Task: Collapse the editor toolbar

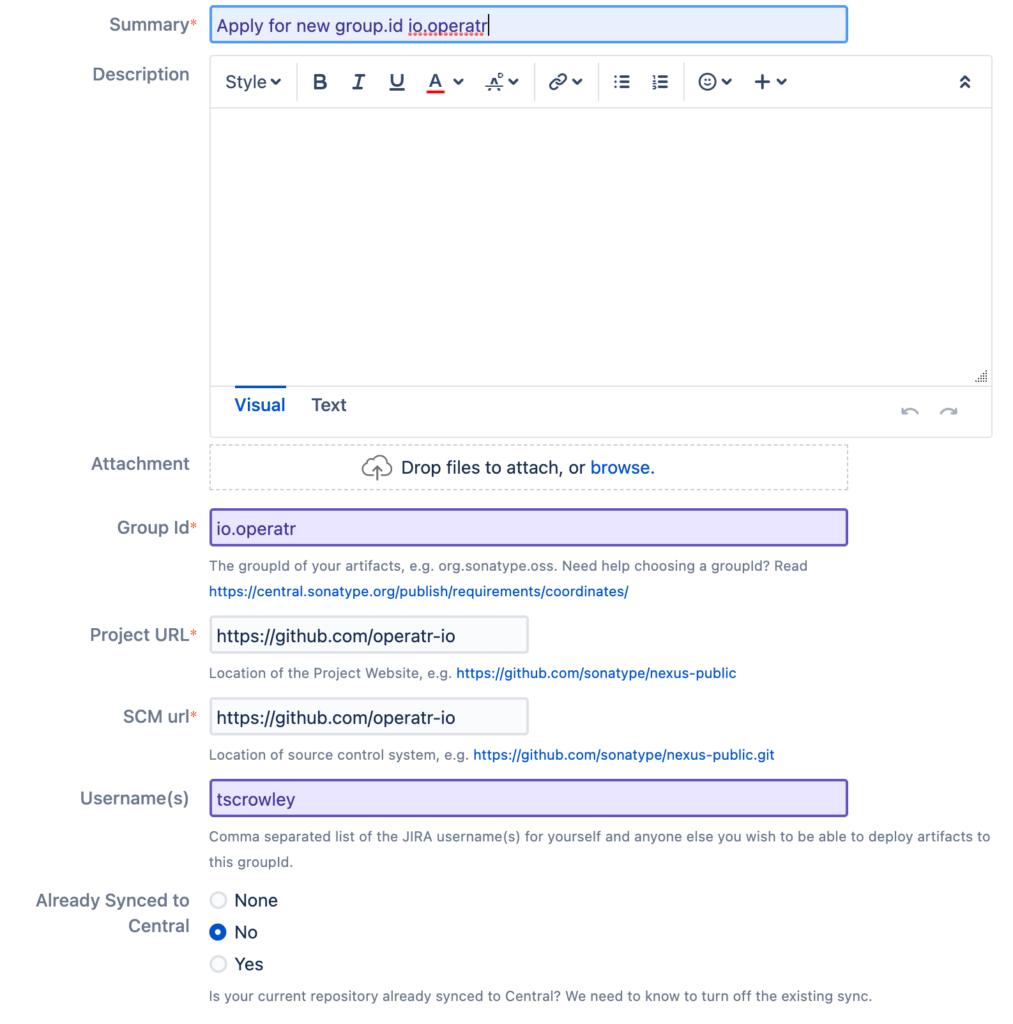Action: pos(964,81)
